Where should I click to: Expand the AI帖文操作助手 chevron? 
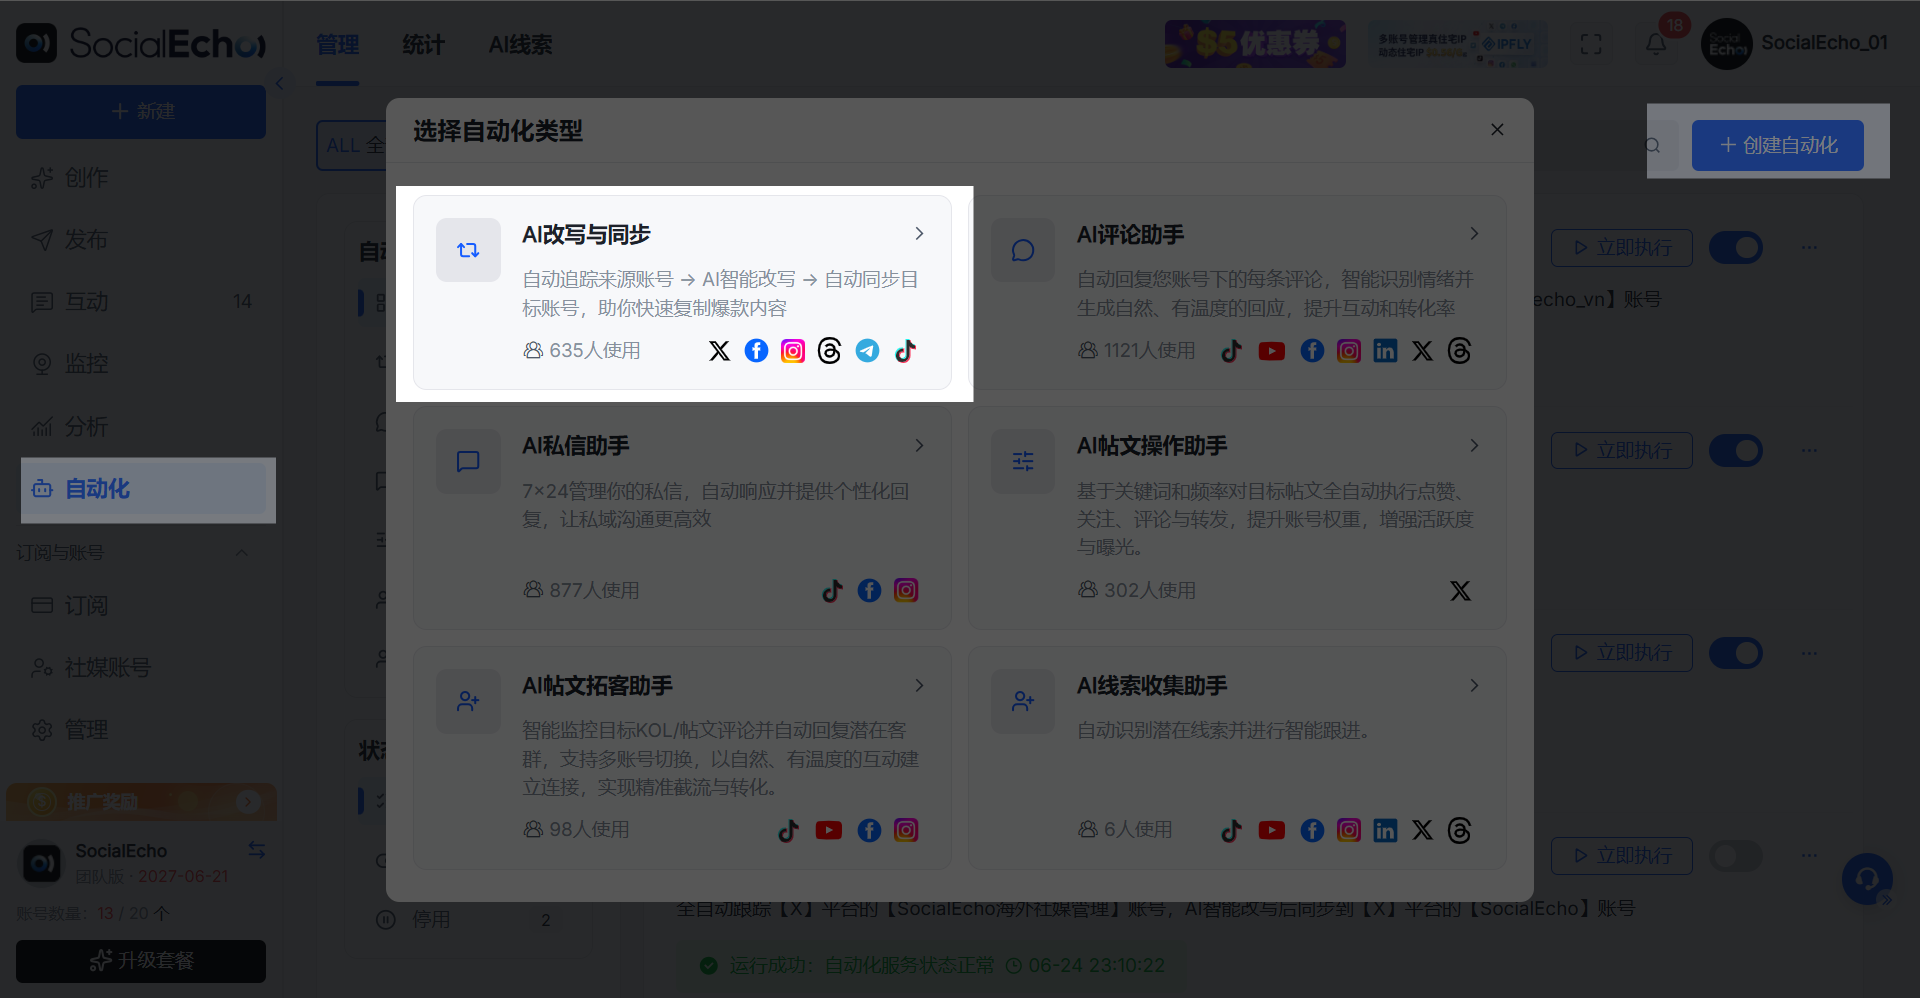tap(1474, 446)
